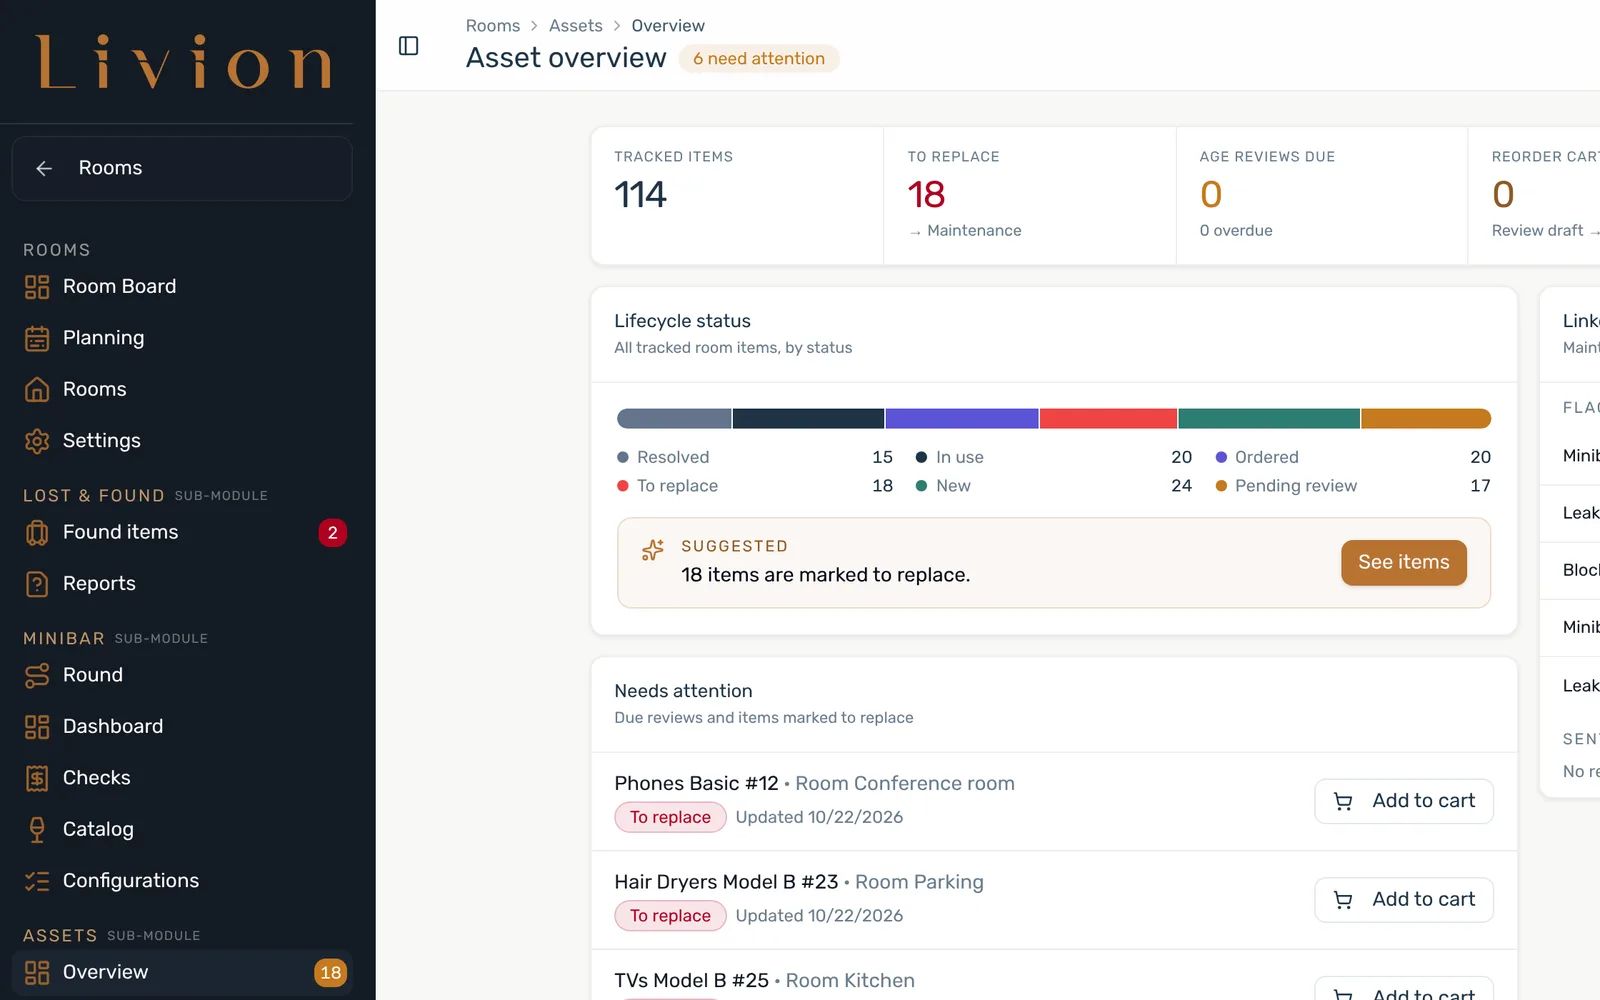This screenshot has width=1600, height=1000.
Task: Toggle the sidebar collapse icon
Action: coord(408,46)
